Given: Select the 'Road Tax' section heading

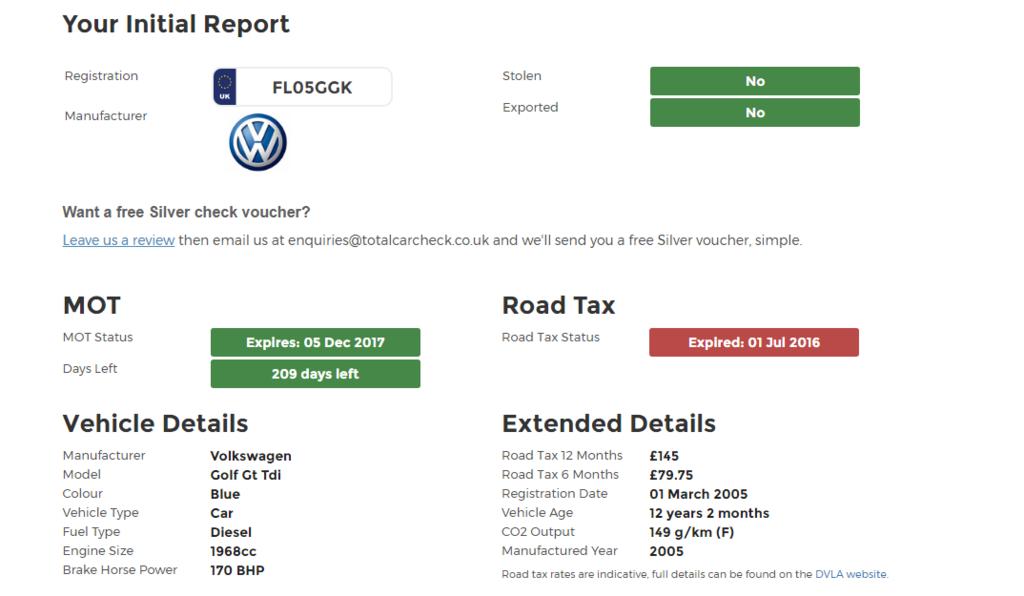Looking at the screenshot, I should point(558,305).
